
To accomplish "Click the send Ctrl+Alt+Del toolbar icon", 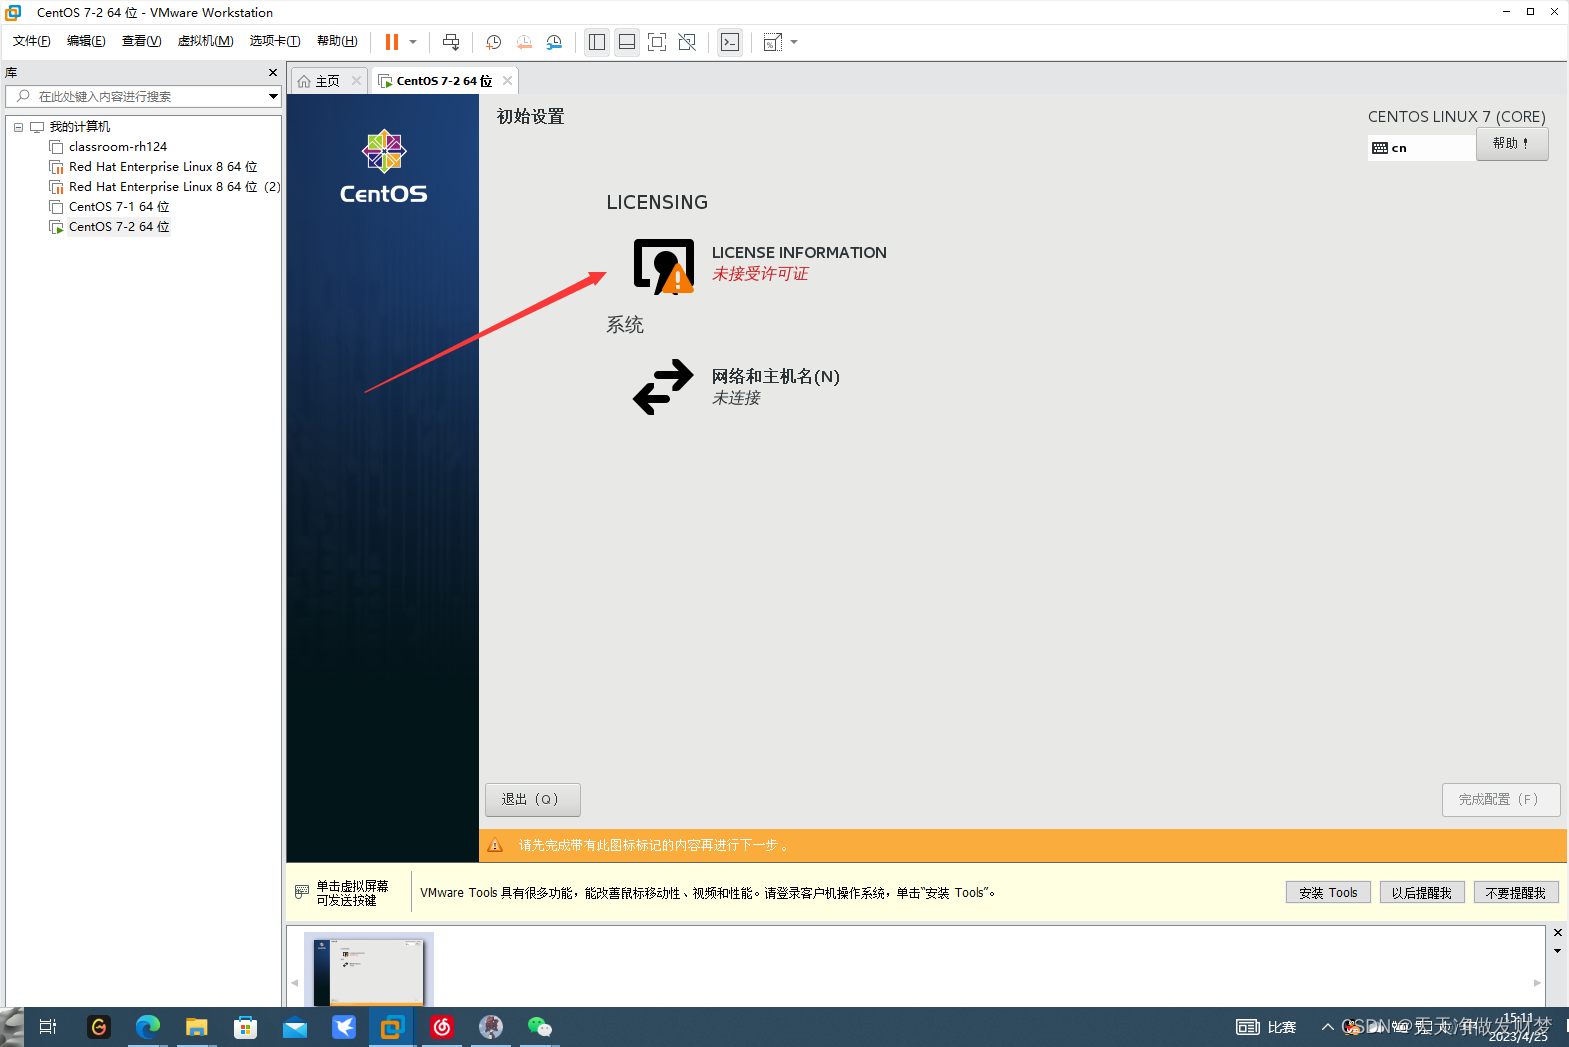I will tap(451, 42).
